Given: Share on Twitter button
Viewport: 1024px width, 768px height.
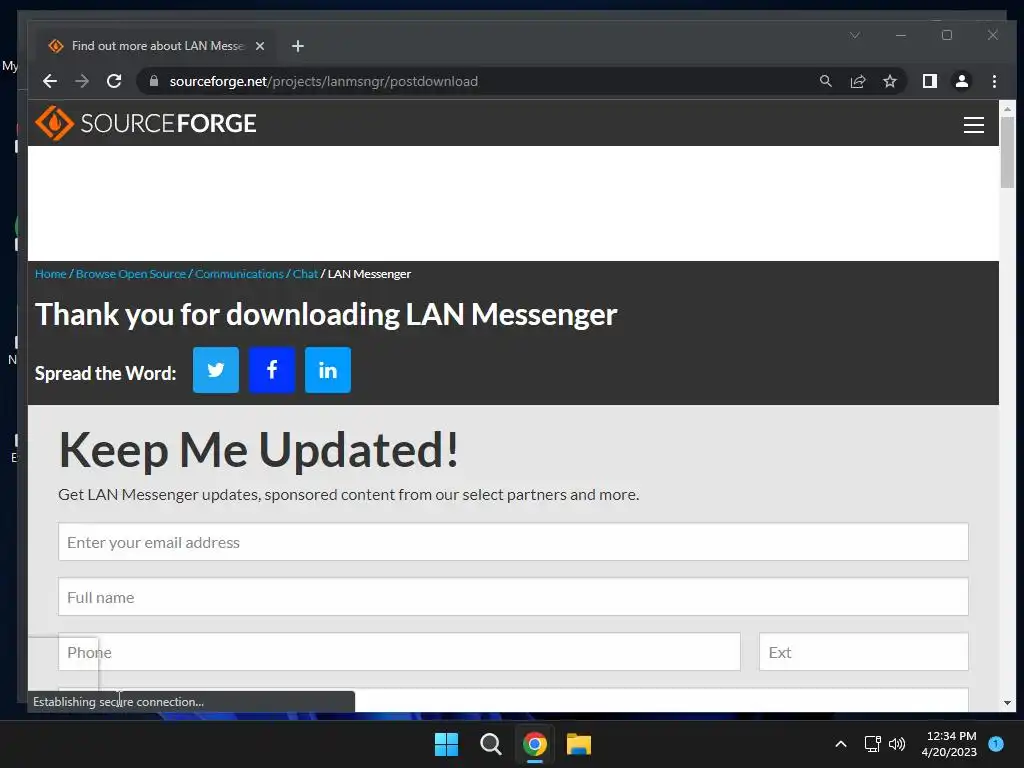Looking at the screenshot, I should [216, 370].
